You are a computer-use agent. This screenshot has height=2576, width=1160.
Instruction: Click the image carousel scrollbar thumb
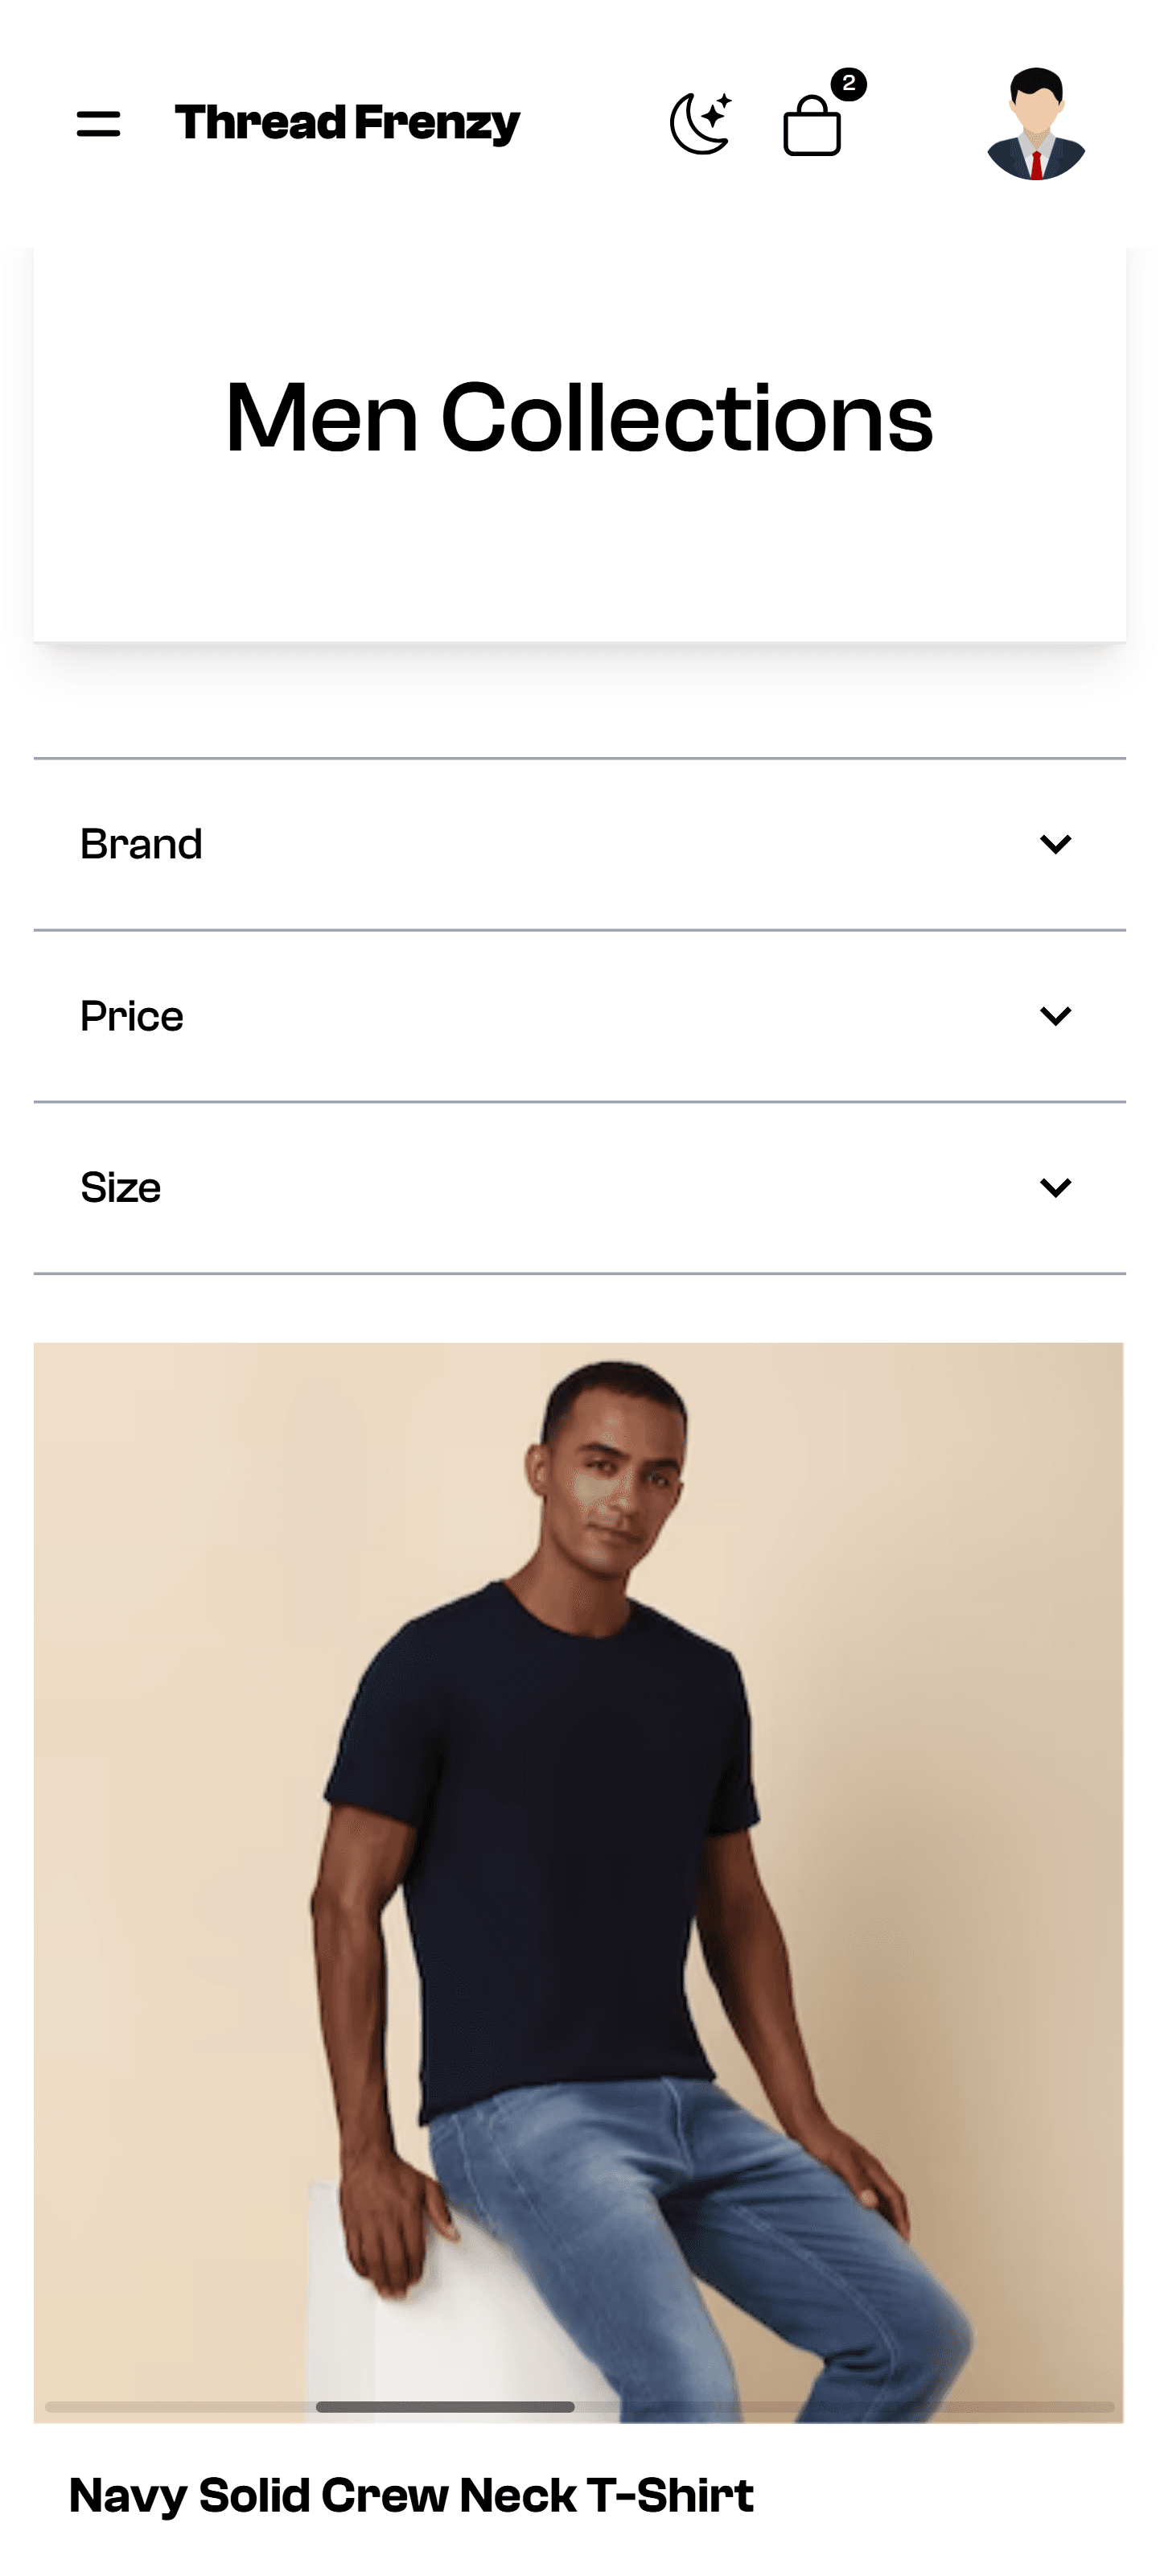[445, 2407]
